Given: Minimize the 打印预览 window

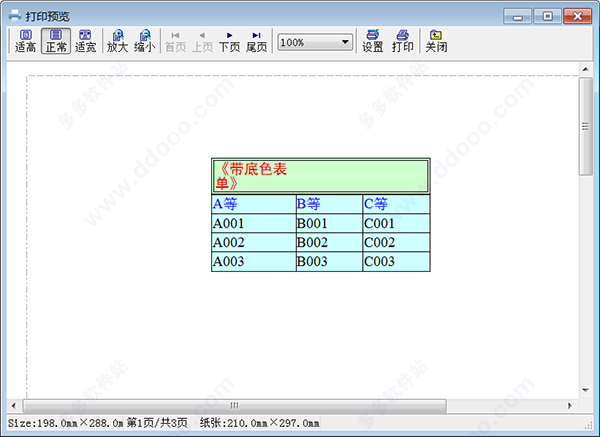Looking at the screenshot, I should coord(517,16).
